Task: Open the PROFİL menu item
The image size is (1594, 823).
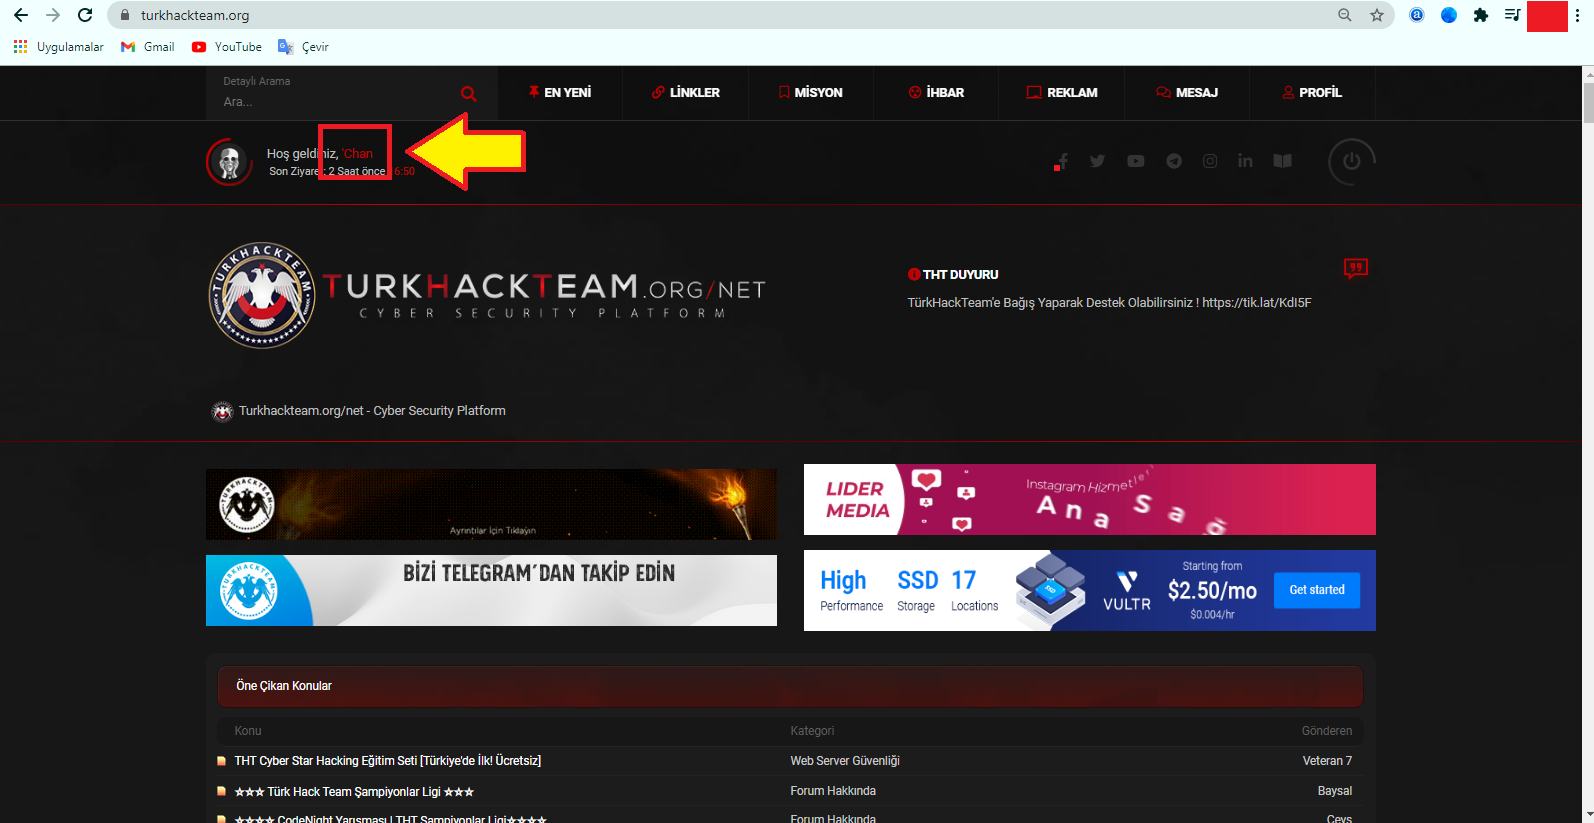Action: tap(1312, 92)
